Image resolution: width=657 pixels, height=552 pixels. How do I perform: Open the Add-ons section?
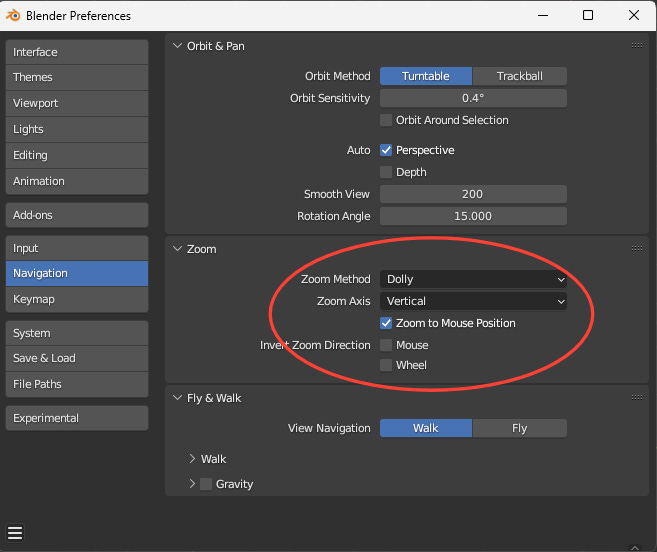[x=77, y=215]
